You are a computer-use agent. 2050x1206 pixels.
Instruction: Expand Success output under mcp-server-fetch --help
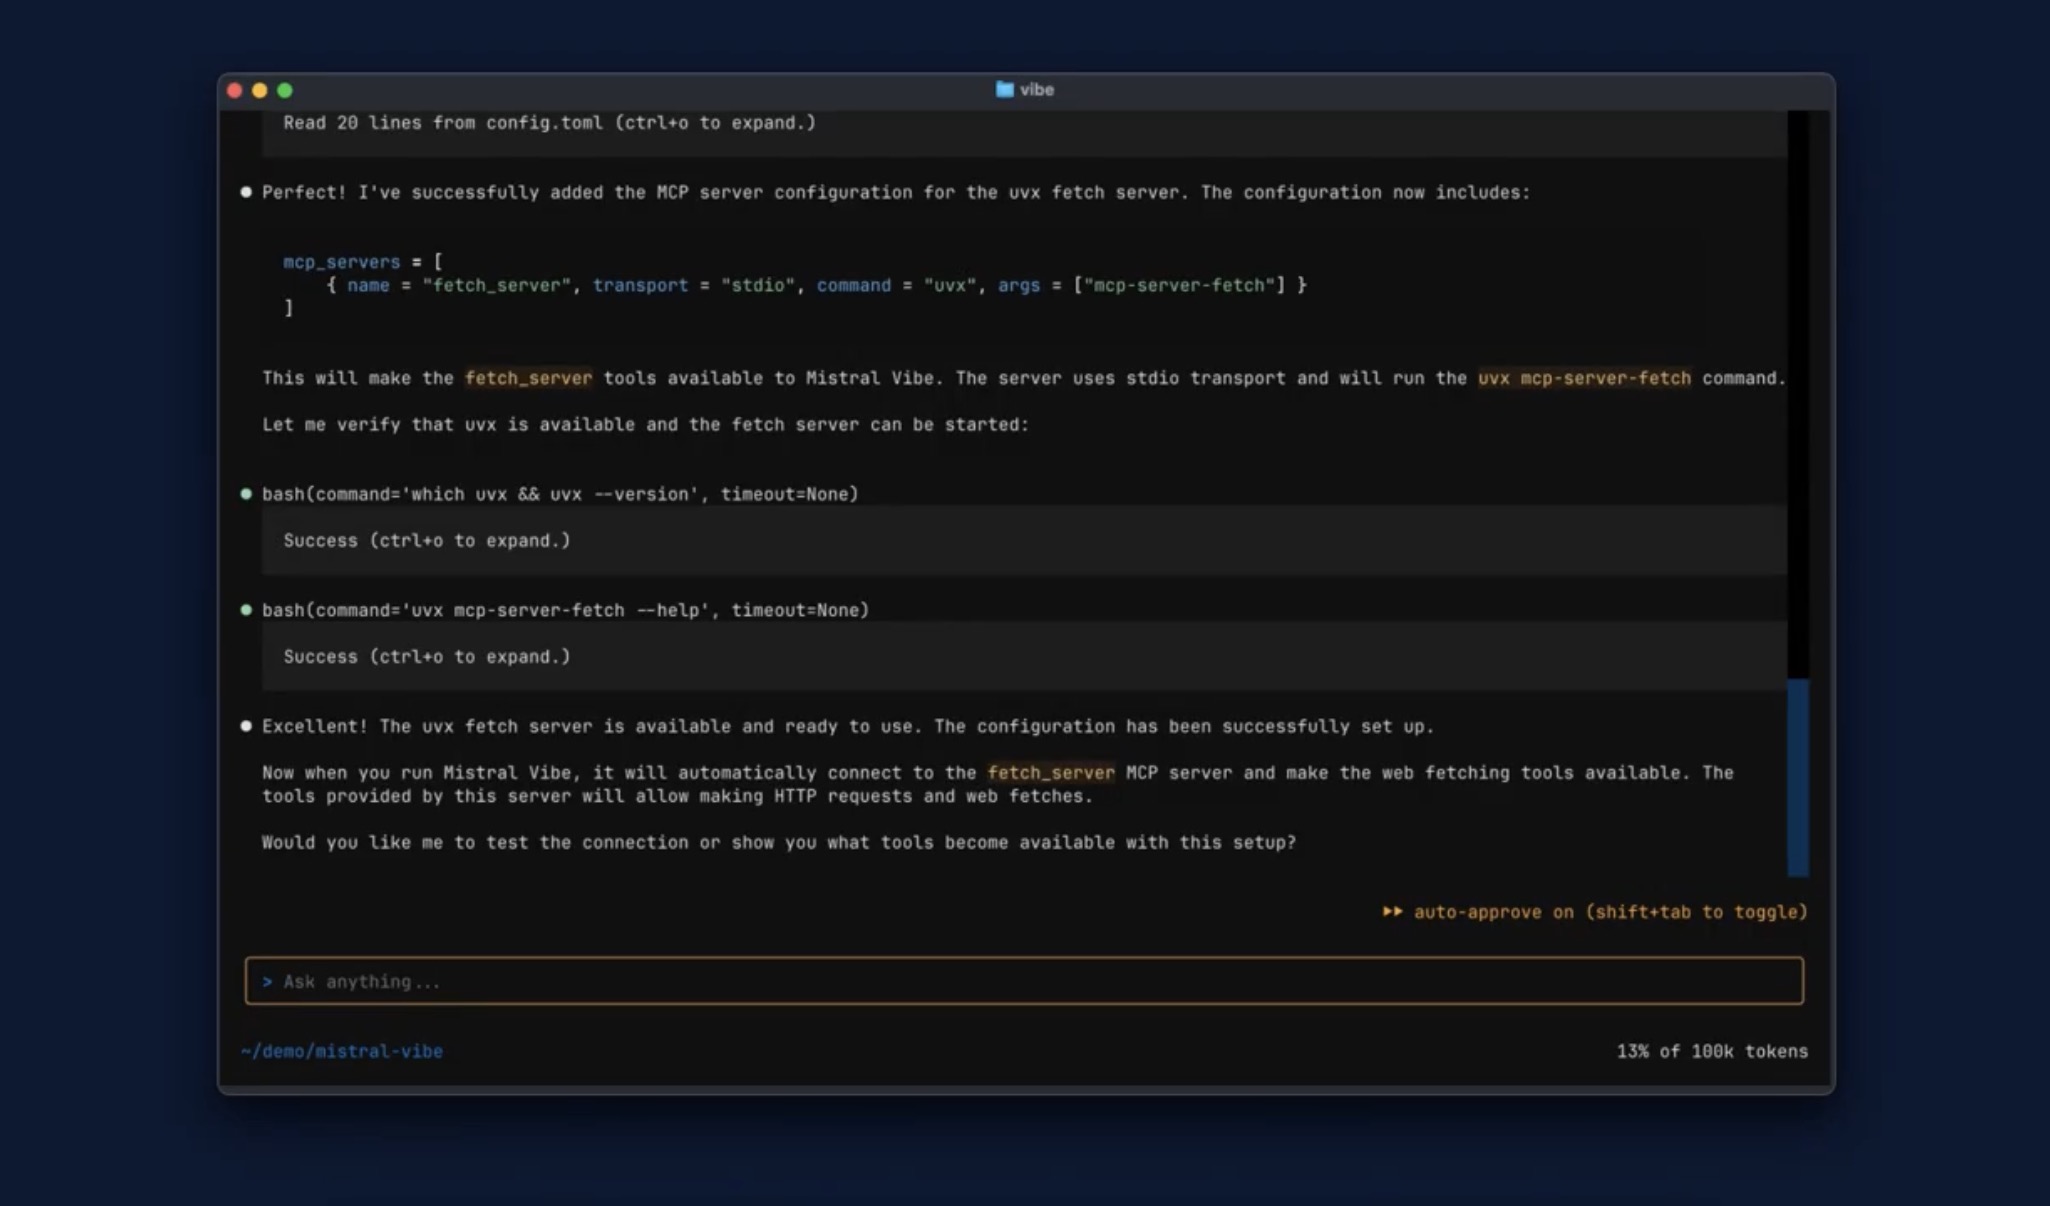427,657
